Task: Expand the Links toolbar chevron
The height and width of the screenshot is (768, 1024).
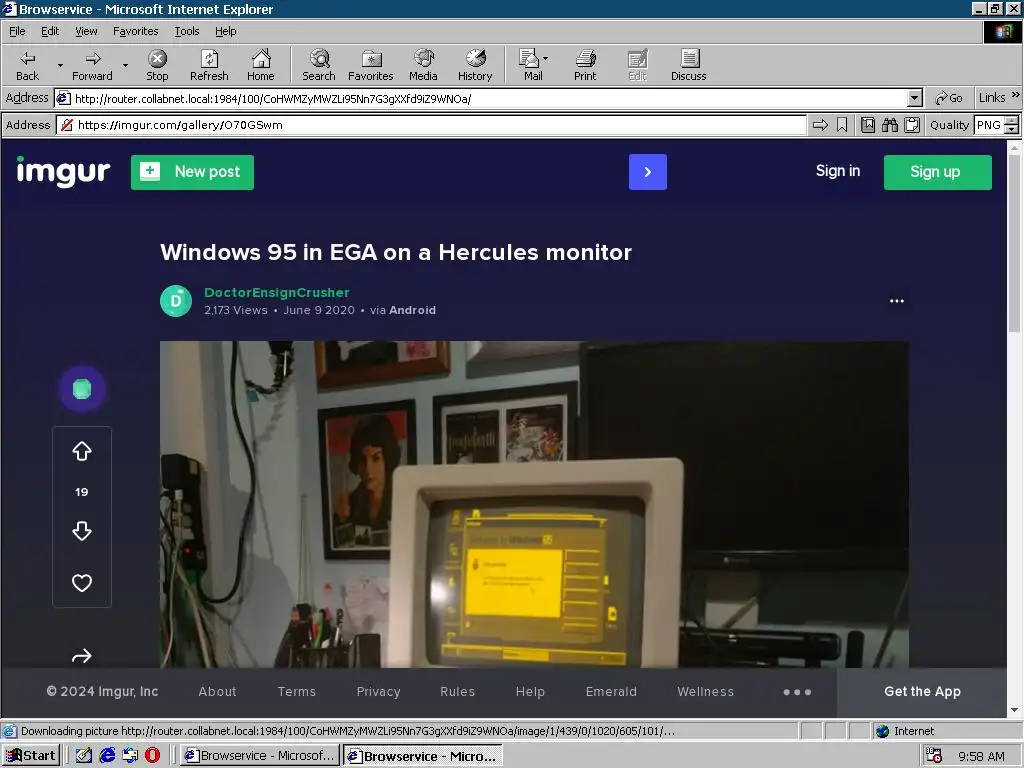Action: (1016, 95)
